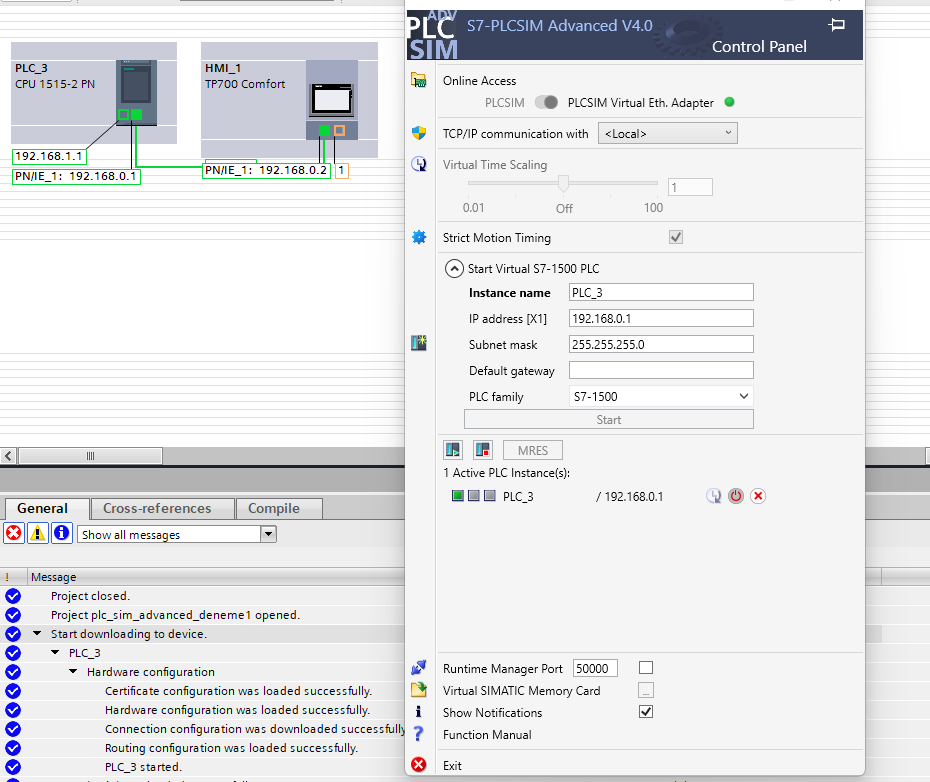Click the Default gateway field
The height and width of the screenshot is (782, 930).
[x=661, y=370]
